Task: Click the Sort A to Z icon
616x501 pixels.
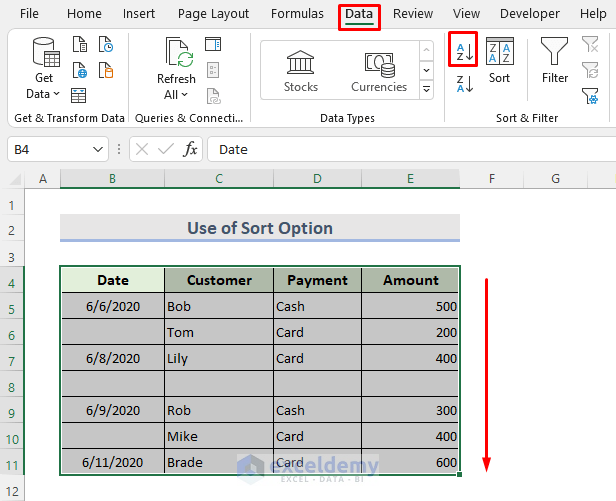Action: coord(465,50)
